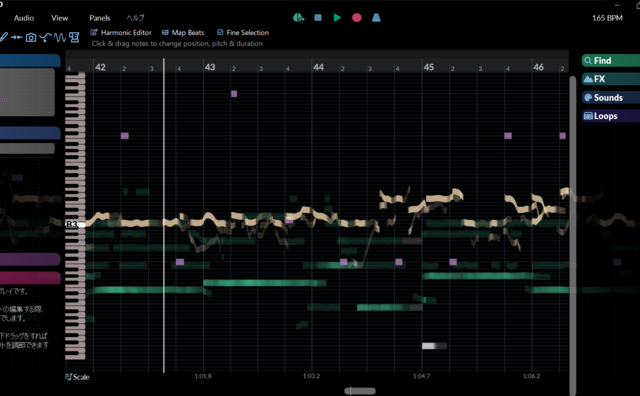The height and width of the screenshot is (396, 640).
Task: Click the 1:01.8 time label
Action: pyautogui.click(x=203, y=376)
